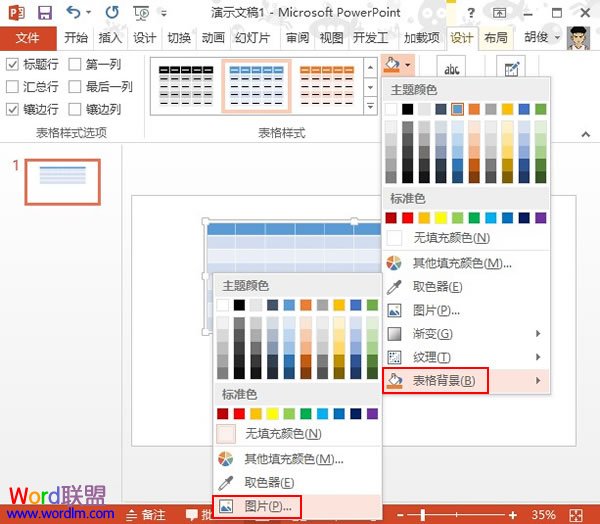Choose 图片(P) in table background submenu
This screenshot has width=600, height=524.
pos(297,506)
